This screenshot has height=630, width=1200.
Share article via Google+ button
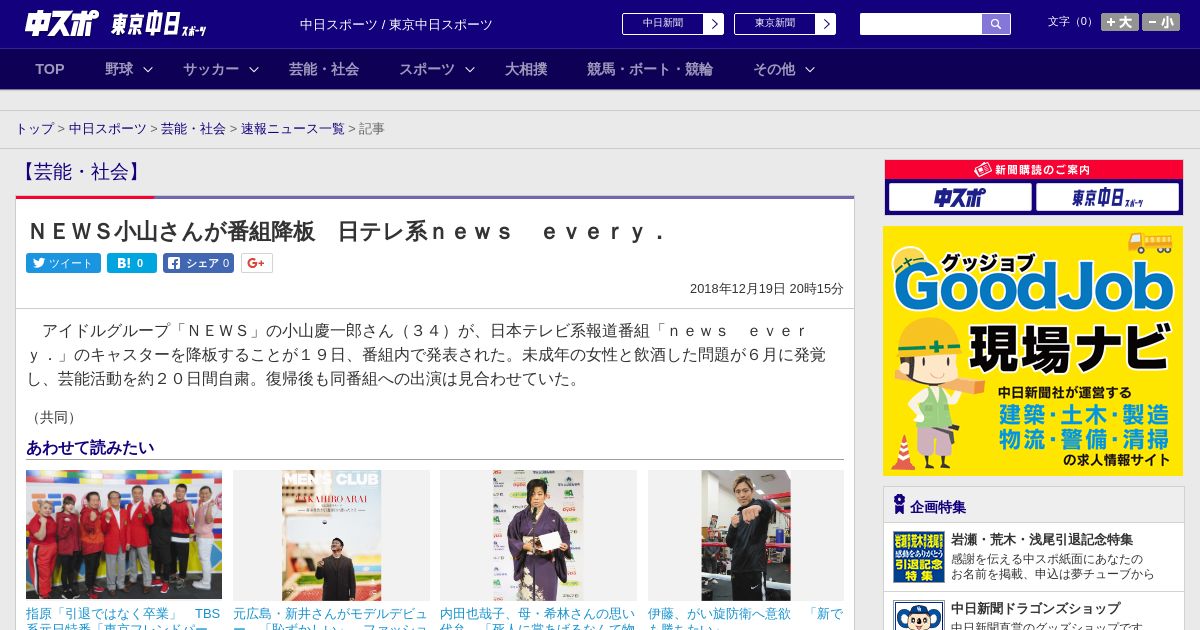click(x=256, y=263)
